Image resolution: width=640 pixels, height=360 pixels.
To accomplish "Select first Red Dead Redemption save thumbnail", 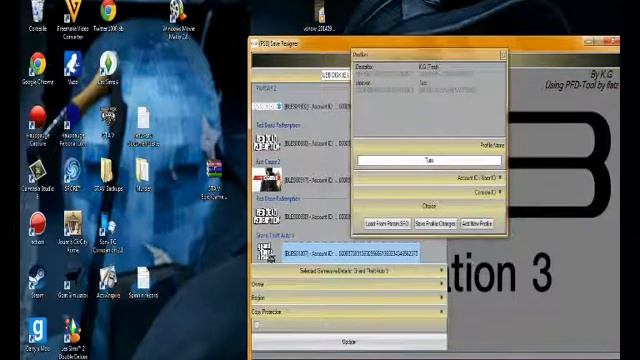I will [x=267, y=143].
